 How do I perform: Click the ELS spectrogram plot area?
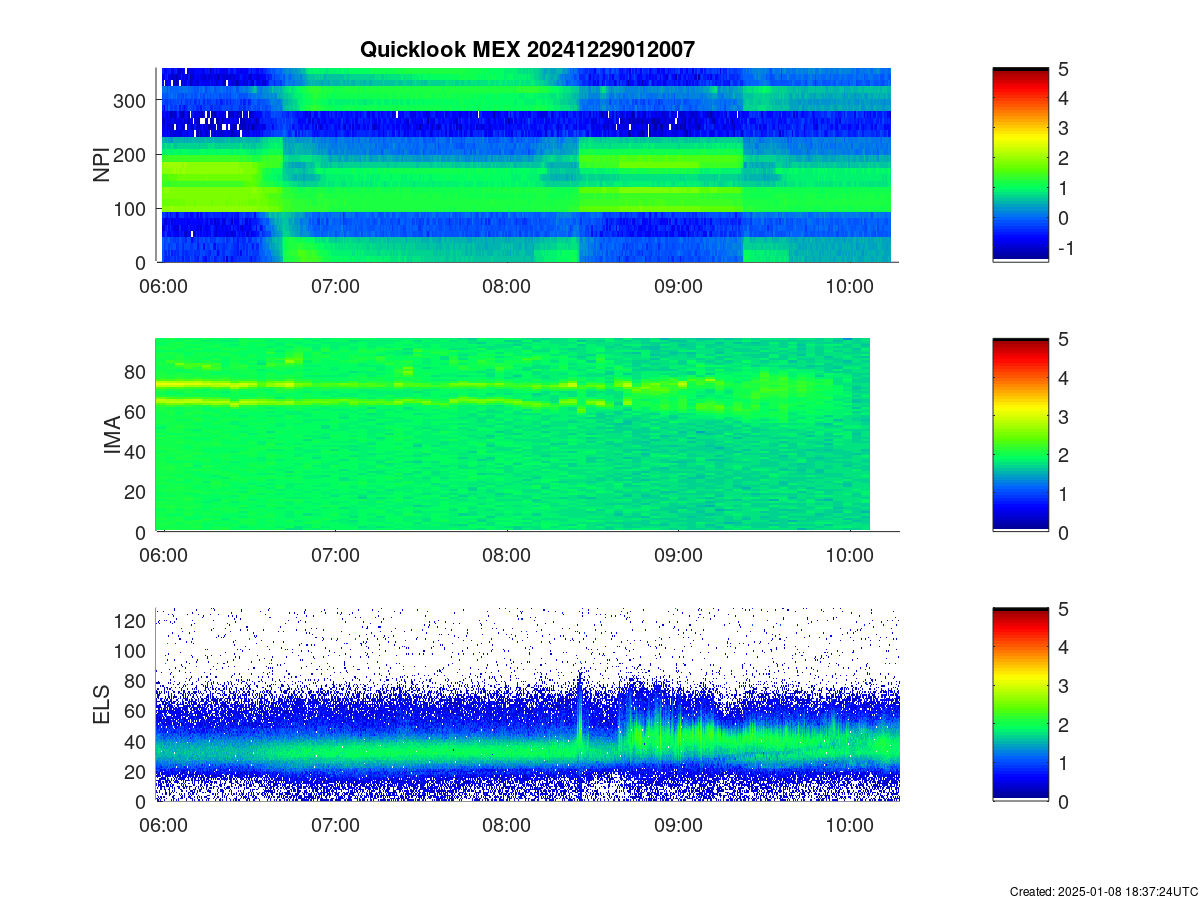[x=528, y=705]
